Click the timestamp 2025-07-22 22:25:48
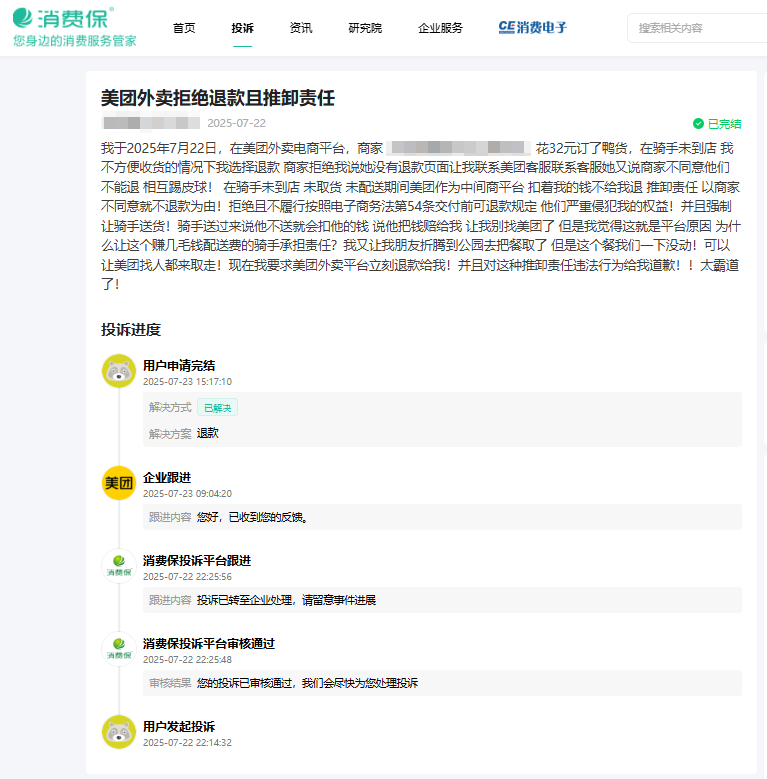767x779 pixels. [x=187, y=659]
